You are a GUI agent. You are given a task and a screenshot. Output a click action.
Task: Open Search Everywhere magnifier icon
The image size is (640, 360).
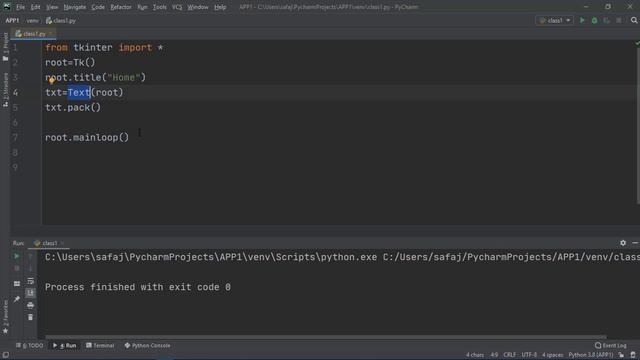(633, 20)
